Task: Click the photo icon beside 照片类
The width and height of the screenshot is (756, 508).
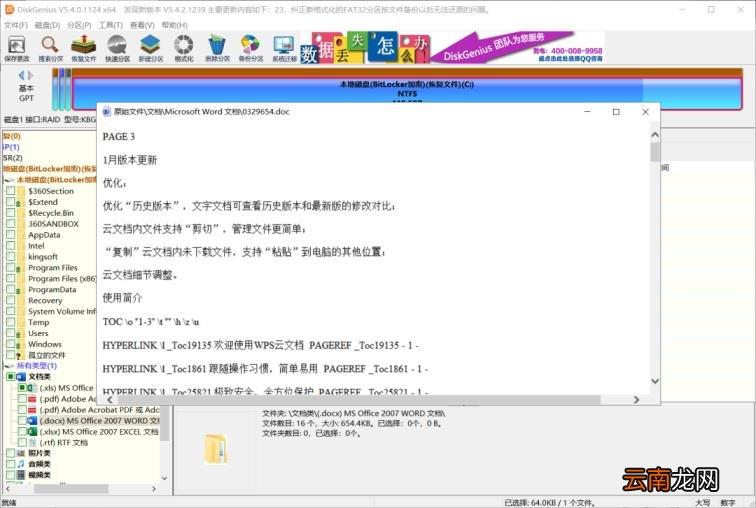Action: click(x=21, y=453)
